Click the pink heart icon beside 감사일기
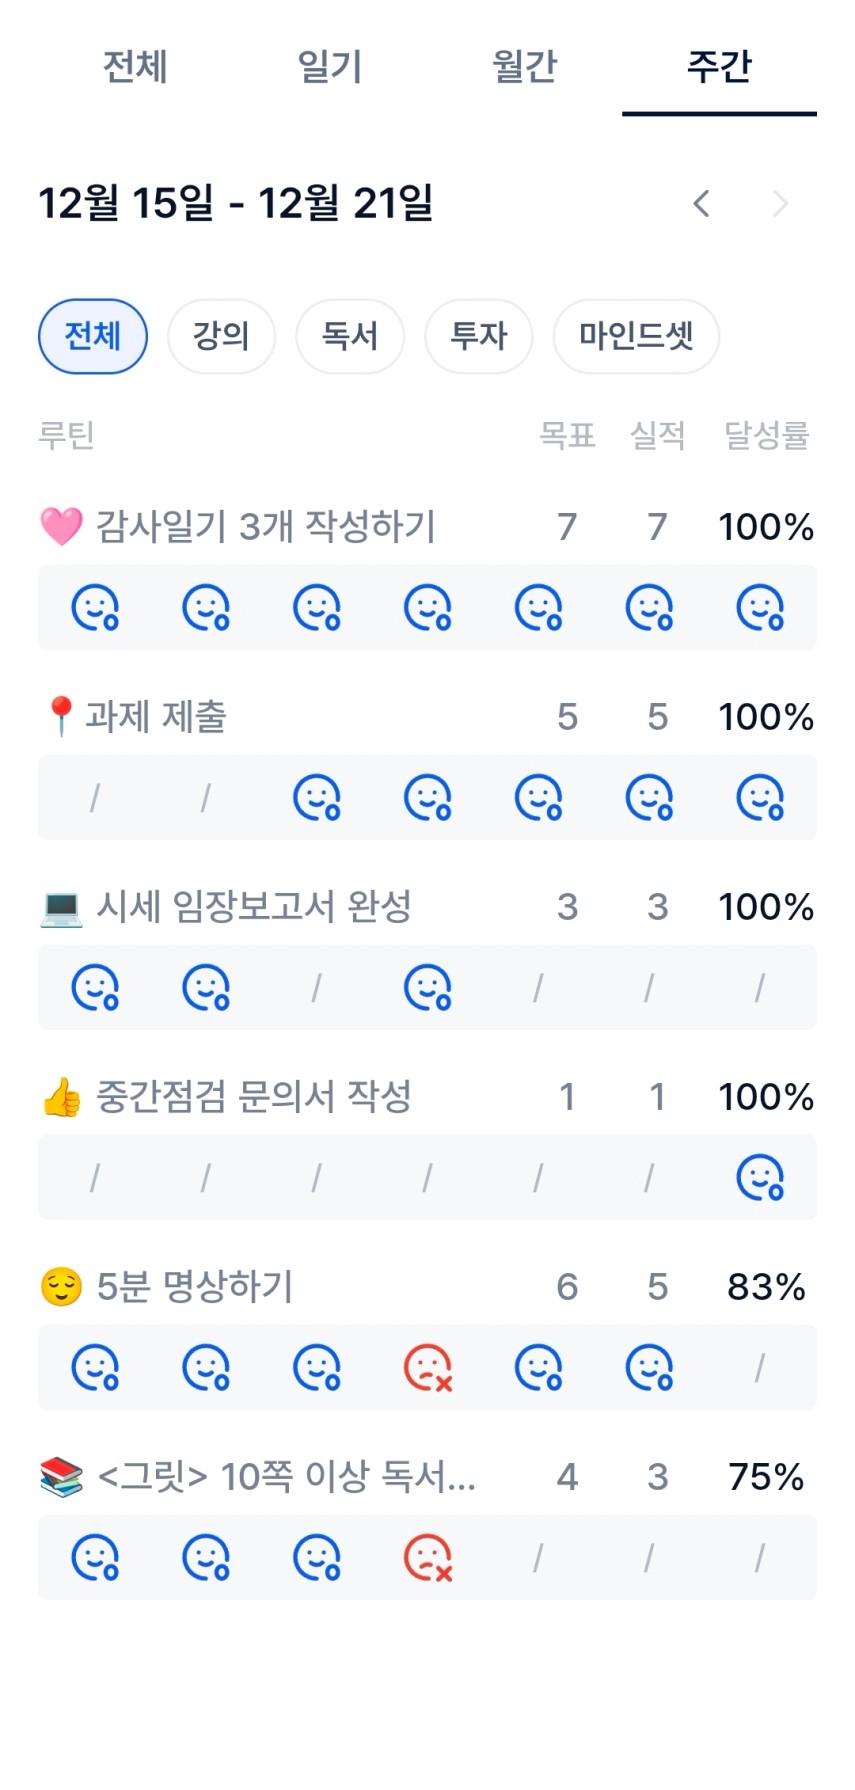The image size is (855, 1790). (x=61, y=526)
